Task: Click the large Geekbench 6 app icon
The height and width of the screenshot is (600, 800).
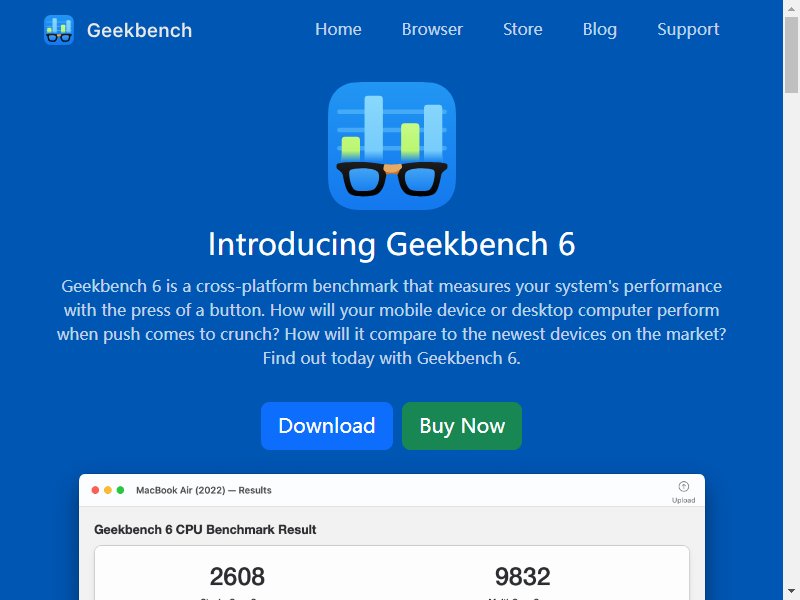Action: click(392, 146)
